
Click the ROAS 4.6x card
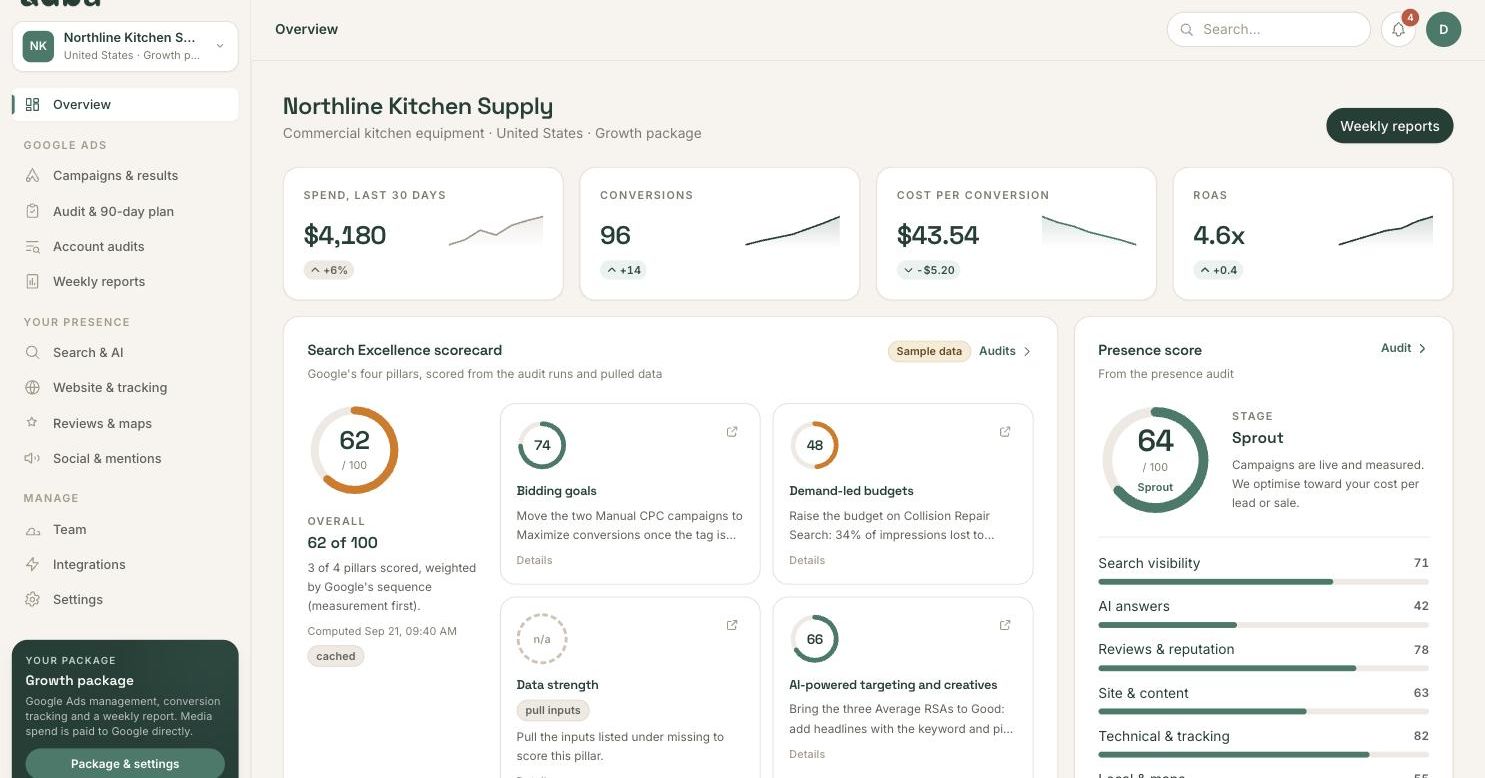click(1313, 234)
